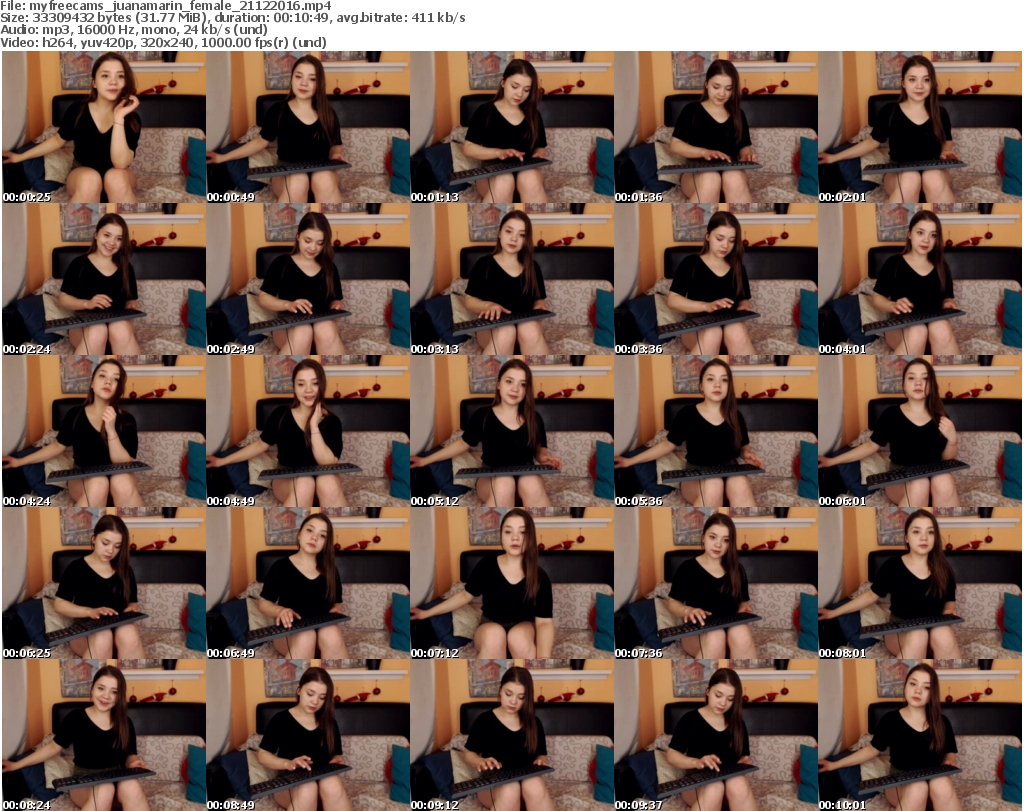Select the thumbnail stamped 00:00:49

click(308, 127)
